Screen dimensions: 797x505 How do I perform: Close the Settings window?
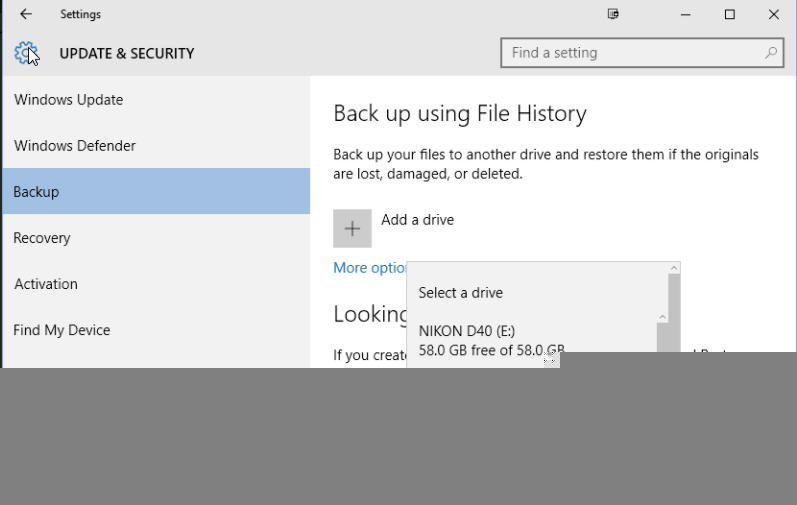(774, 14)
